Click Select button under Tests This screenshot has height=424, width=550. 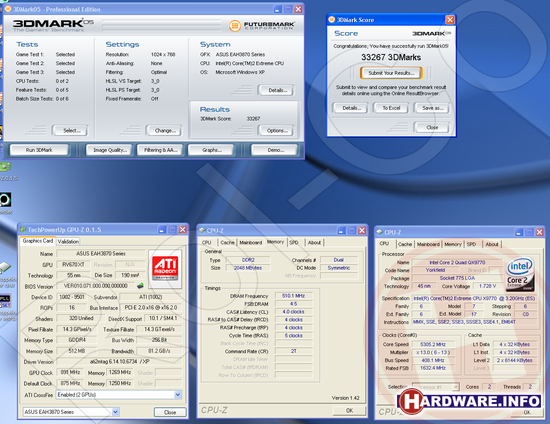[x=70, y=130]
